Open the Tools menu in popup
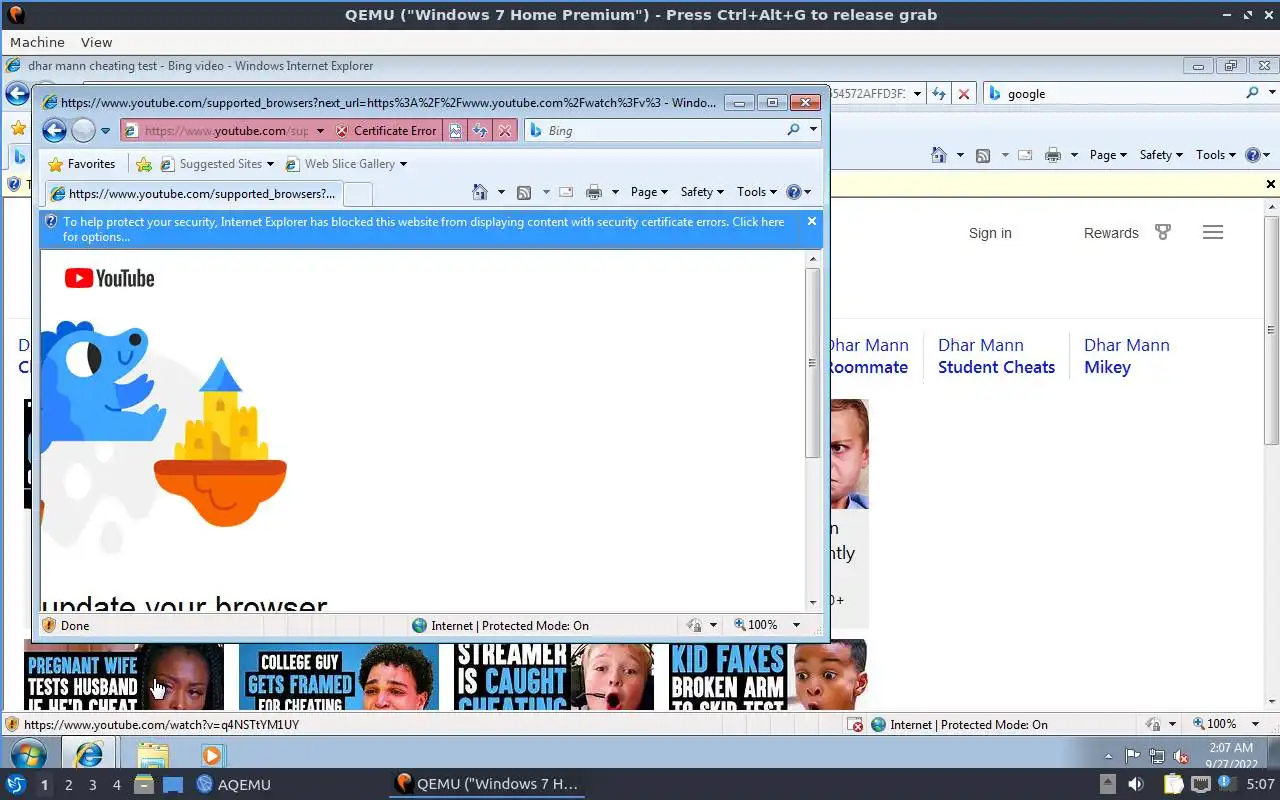This screenshot has height=800, width=1280. pos(757,192)
